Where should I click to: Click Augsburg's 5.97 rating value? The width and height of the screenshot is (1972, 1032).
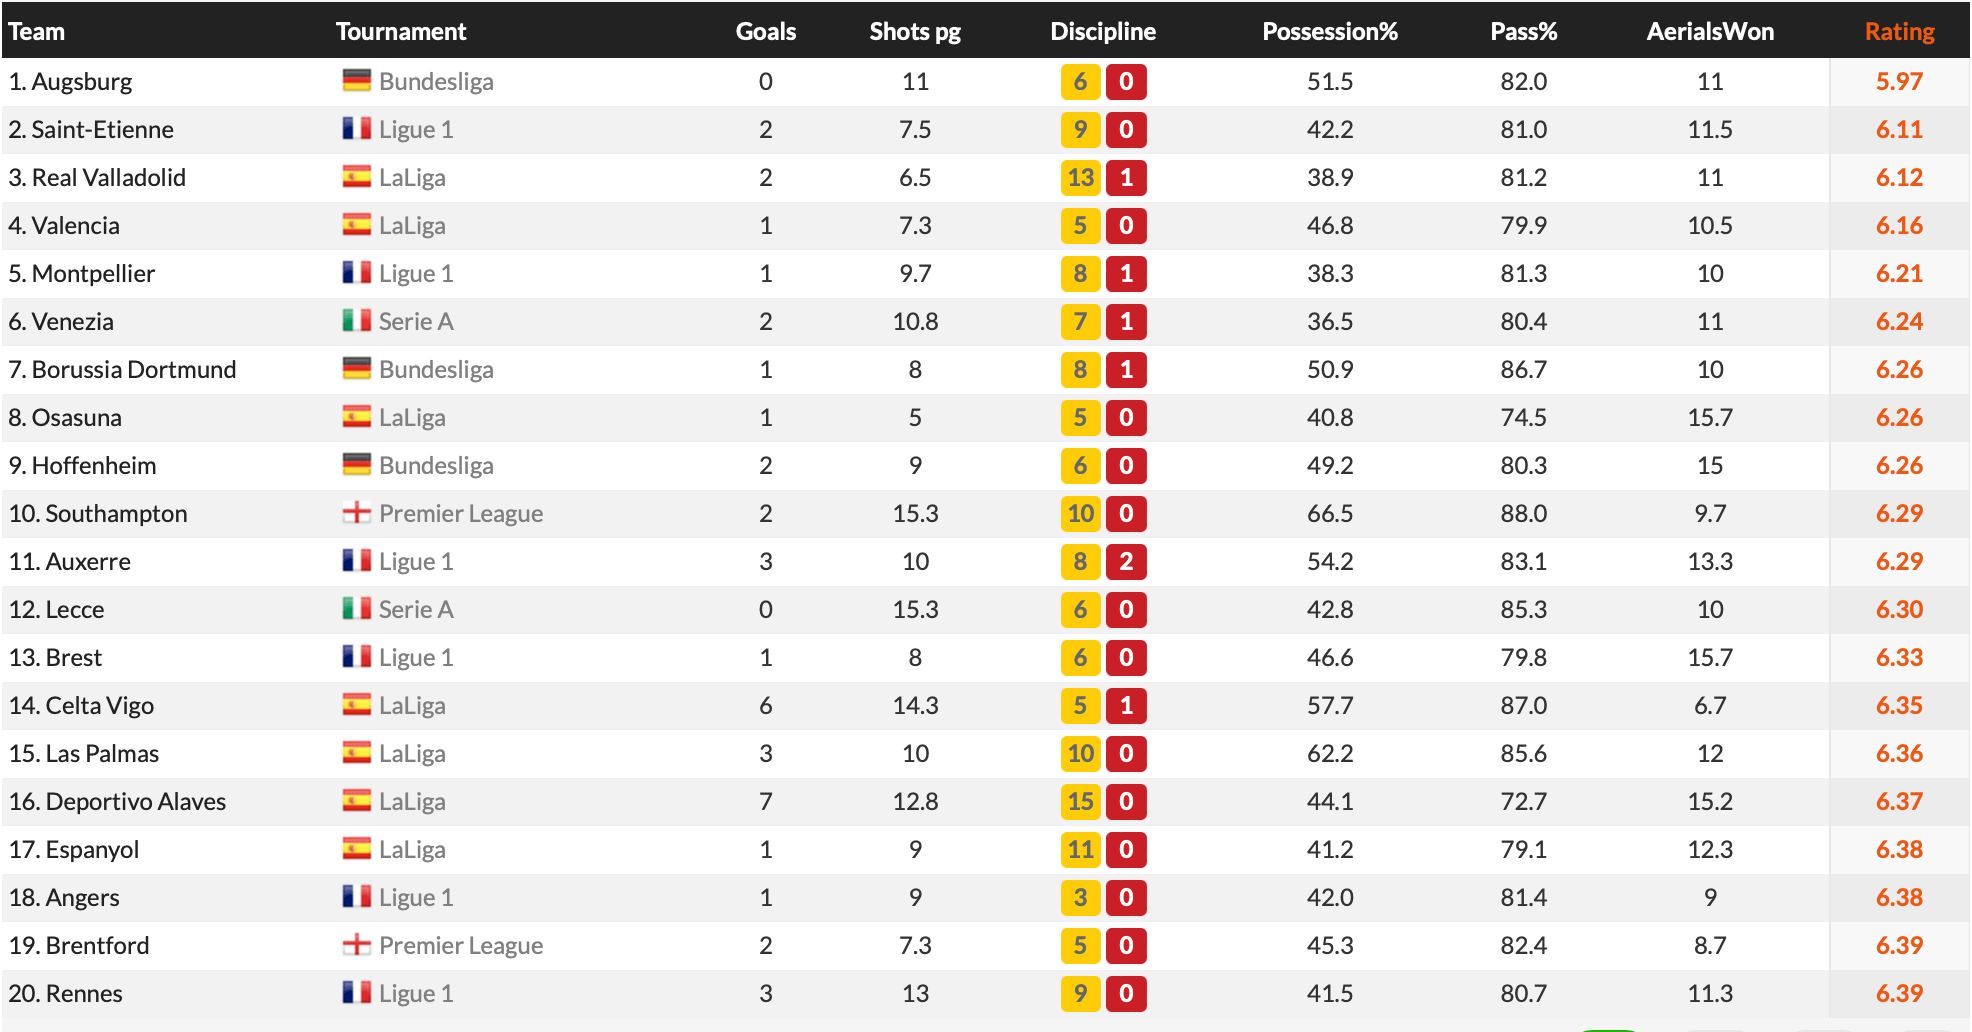[x=1899, y=82]
